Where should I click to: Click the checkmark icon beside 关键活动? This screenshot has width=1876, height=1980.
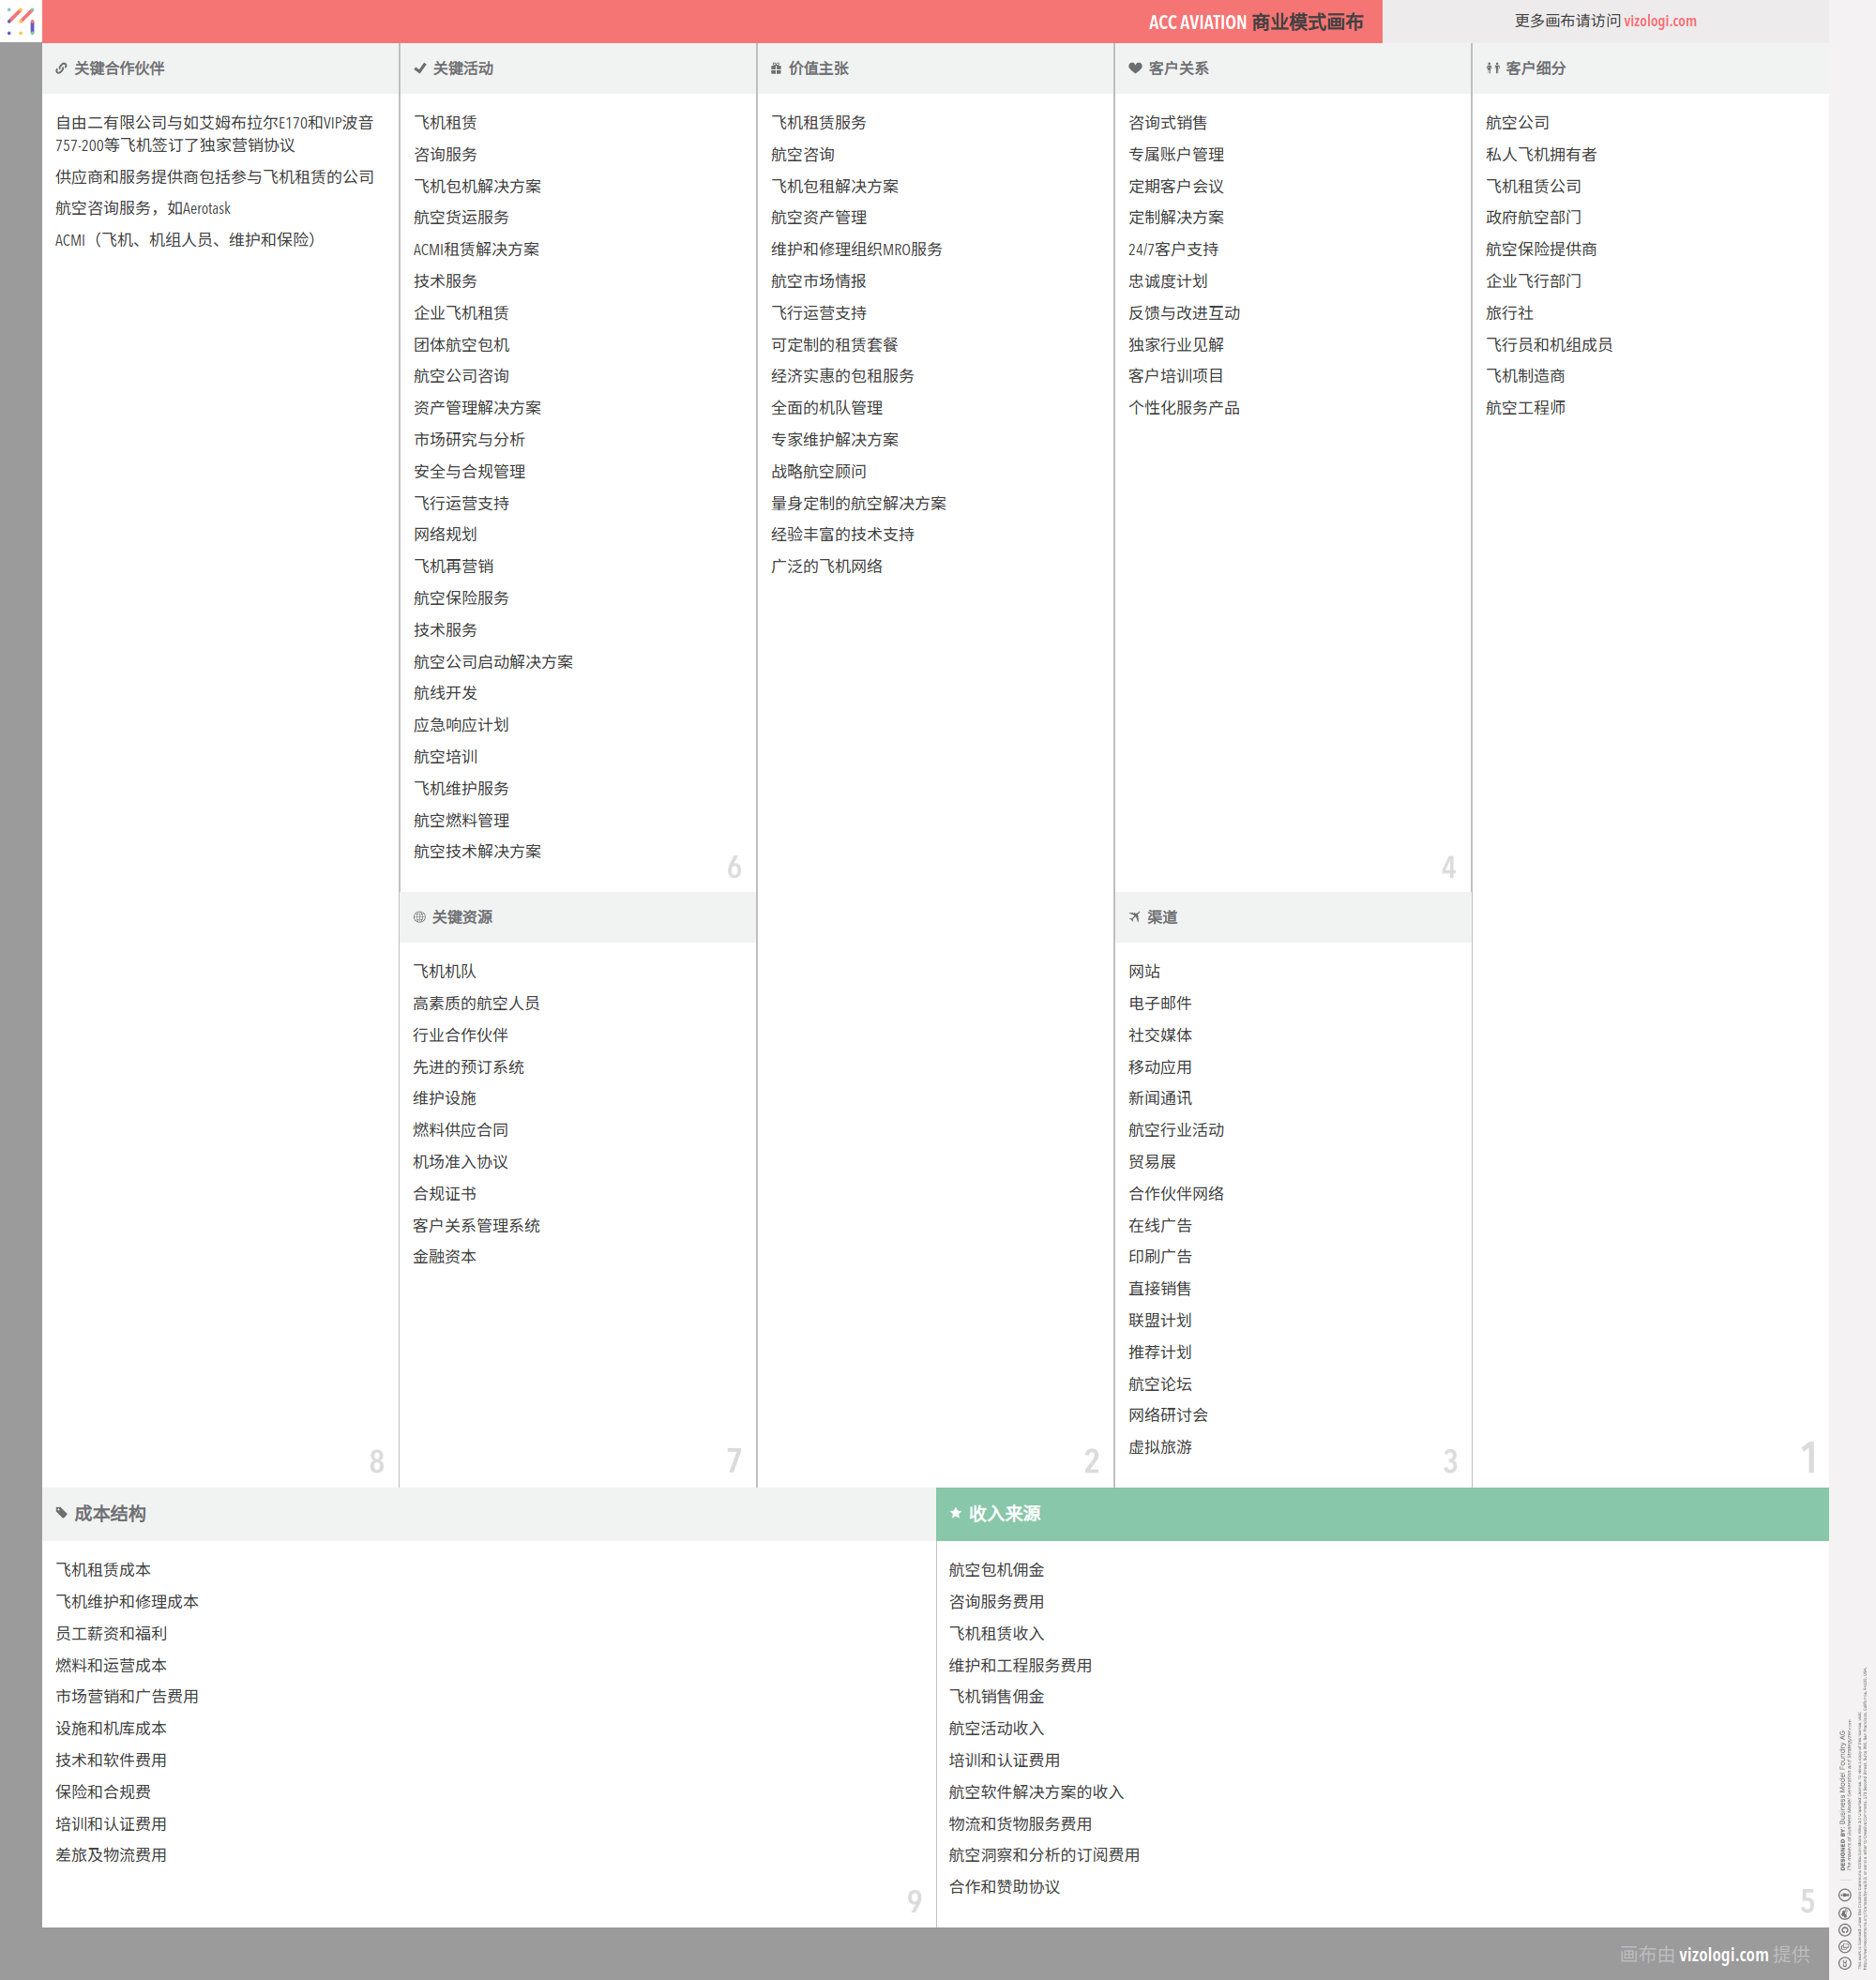420,68
